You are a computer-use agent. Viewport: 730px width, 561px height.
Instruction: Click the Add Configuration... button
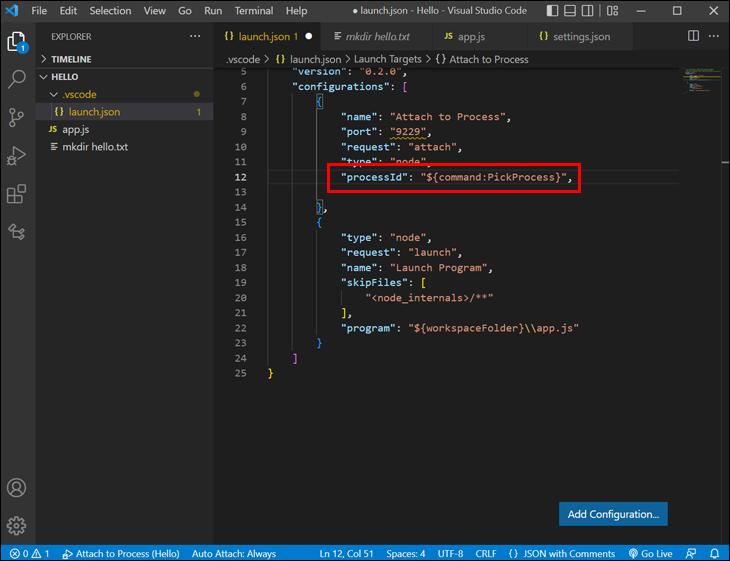[x=613, y=514]
